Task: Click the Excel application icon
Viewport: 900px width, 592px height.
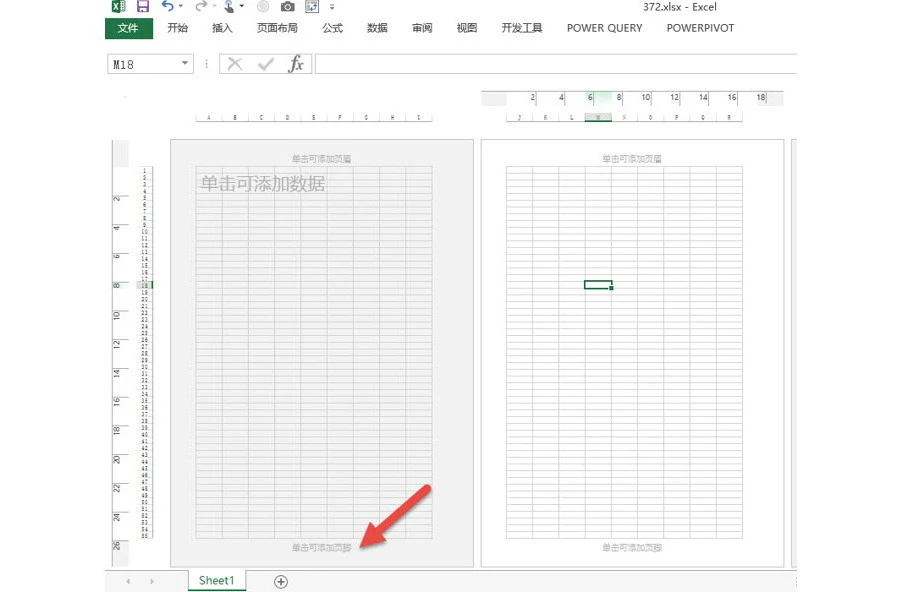Action: [118, 6]
